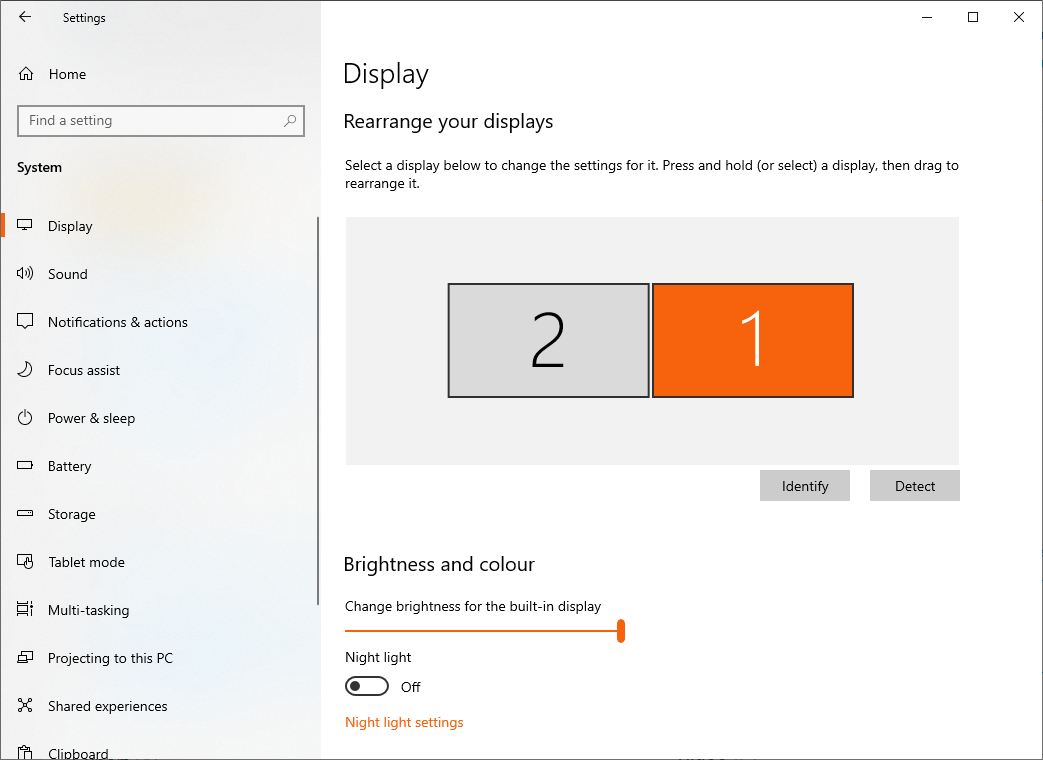Viewport: 1043px width, 760px height.
Task: Click the Focus assist moon icon
Action: pos(25,370)
